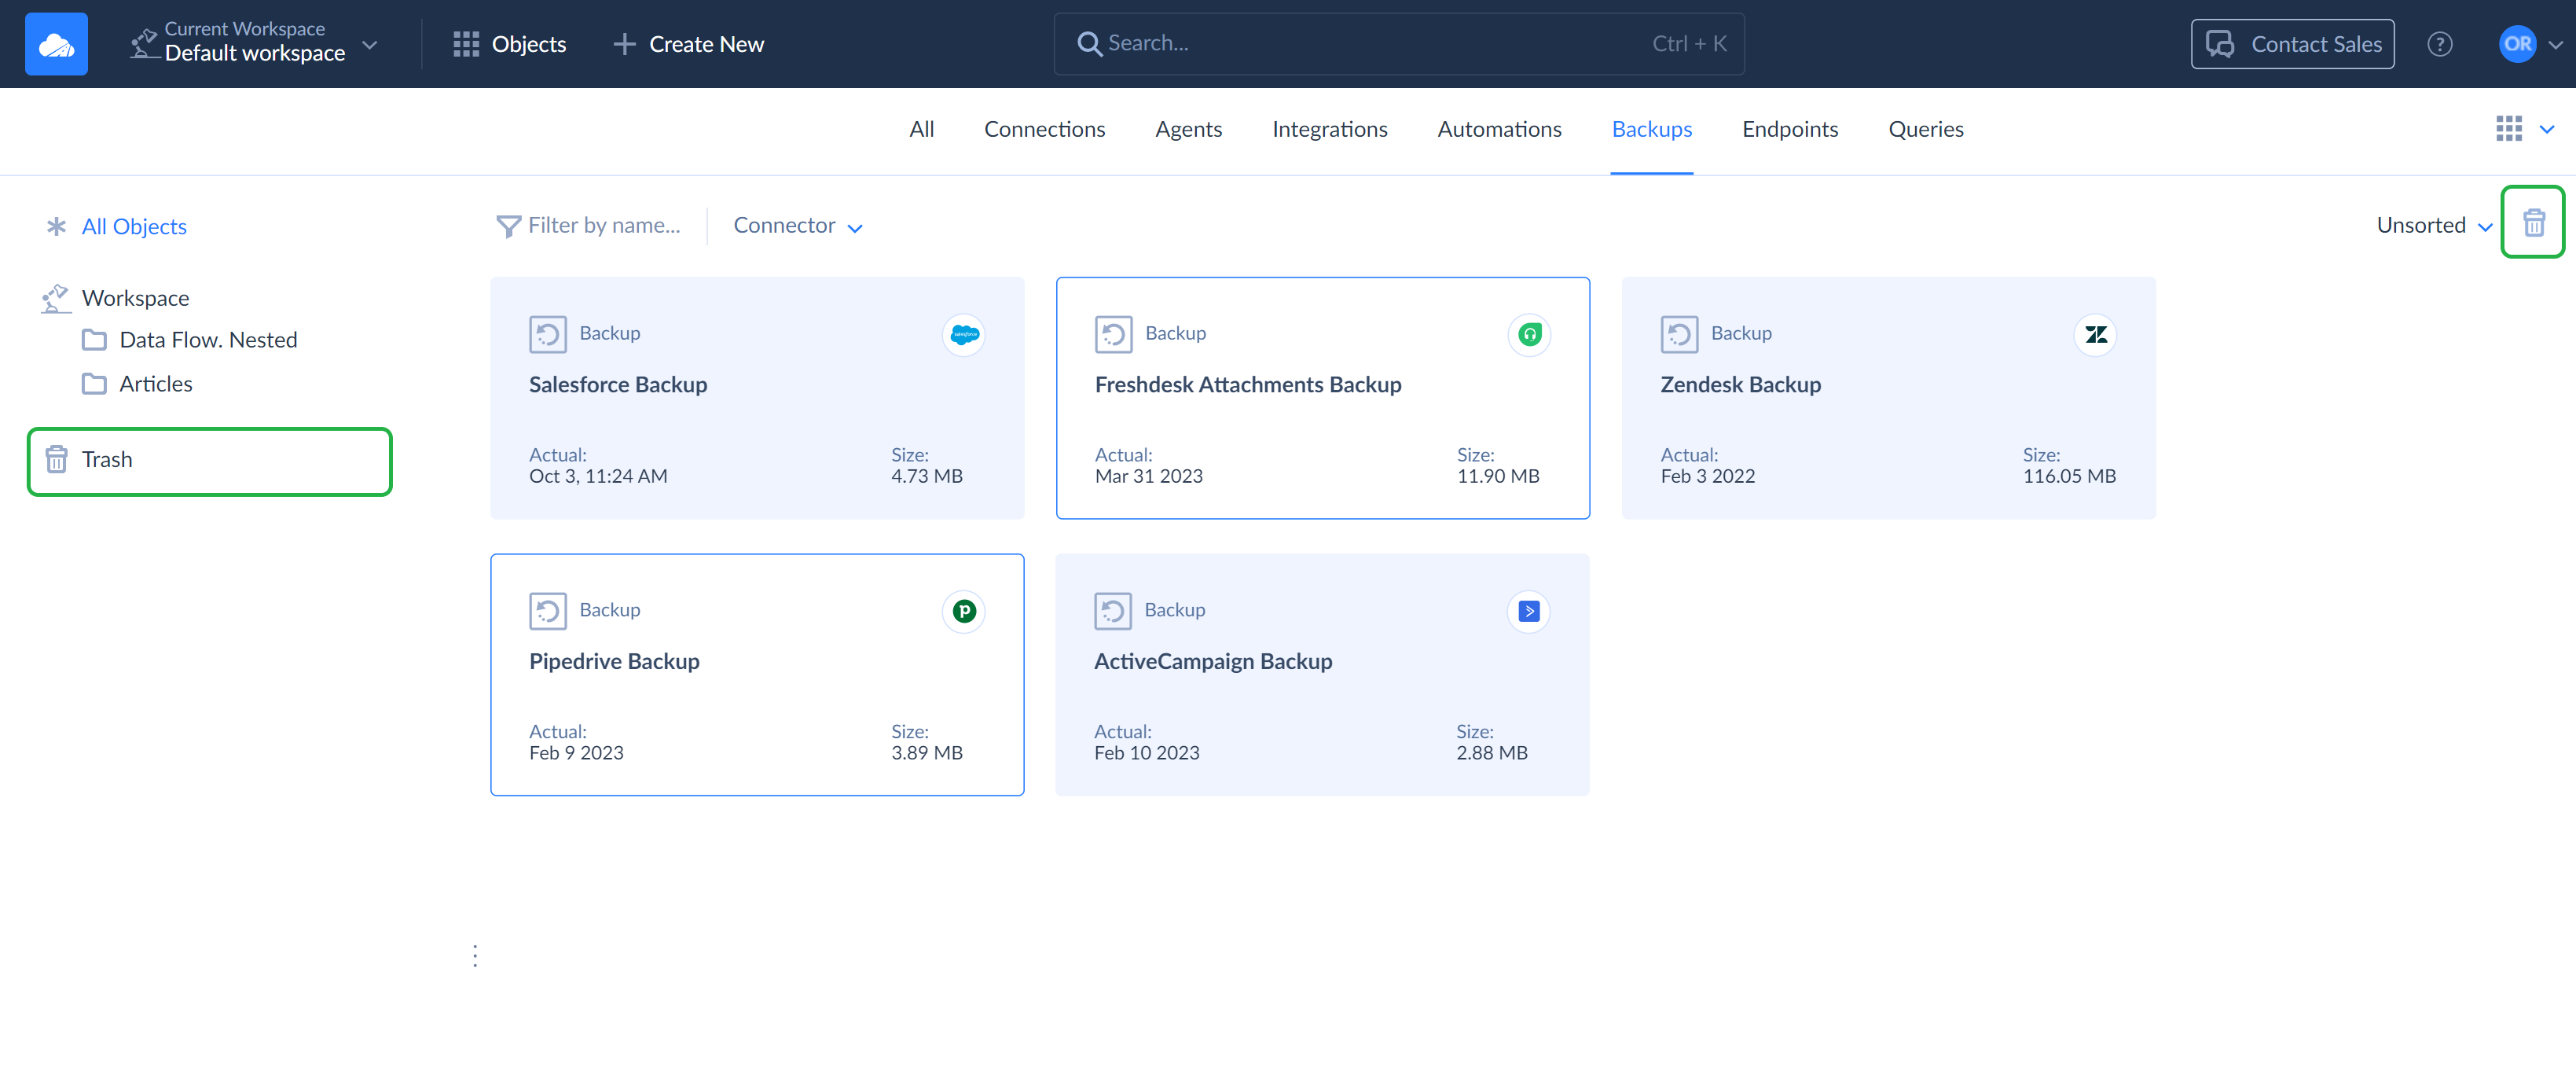Click the filter funnel icon

tap(508, 227)
